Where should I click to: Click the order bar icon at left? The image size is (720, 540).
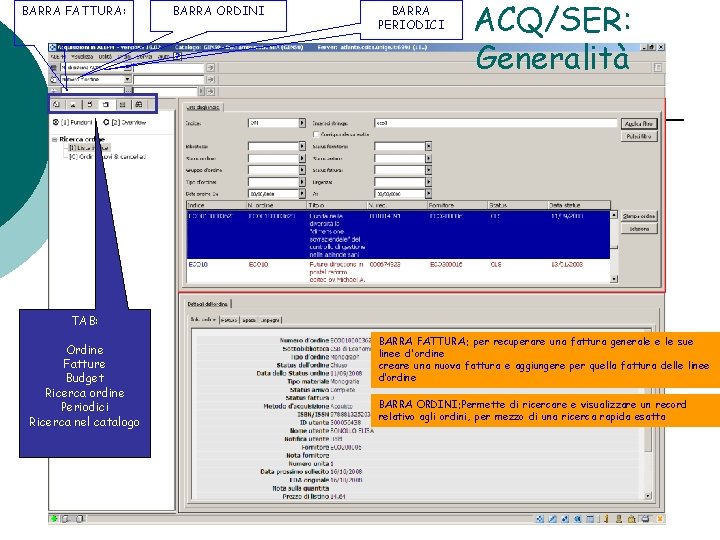click(x=53, y=79)
